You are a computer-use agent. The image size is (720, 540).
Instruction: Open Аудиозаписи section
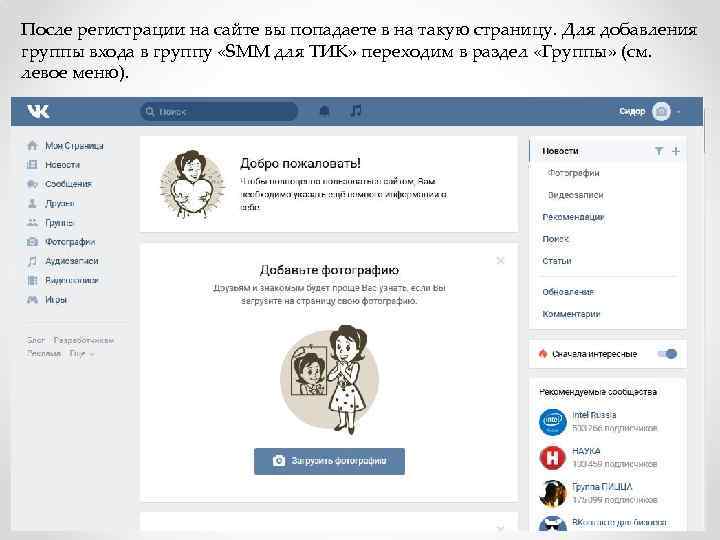[x=72, y=261]
